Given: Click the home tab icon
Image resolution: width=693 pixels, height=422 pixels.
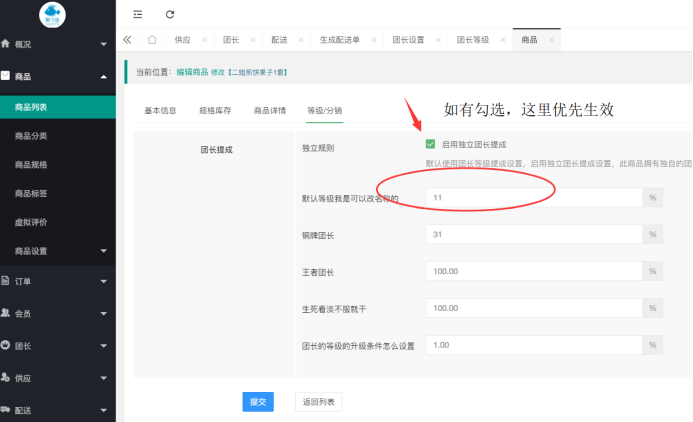Looking at the screenshot, I should tap(151, 40).
